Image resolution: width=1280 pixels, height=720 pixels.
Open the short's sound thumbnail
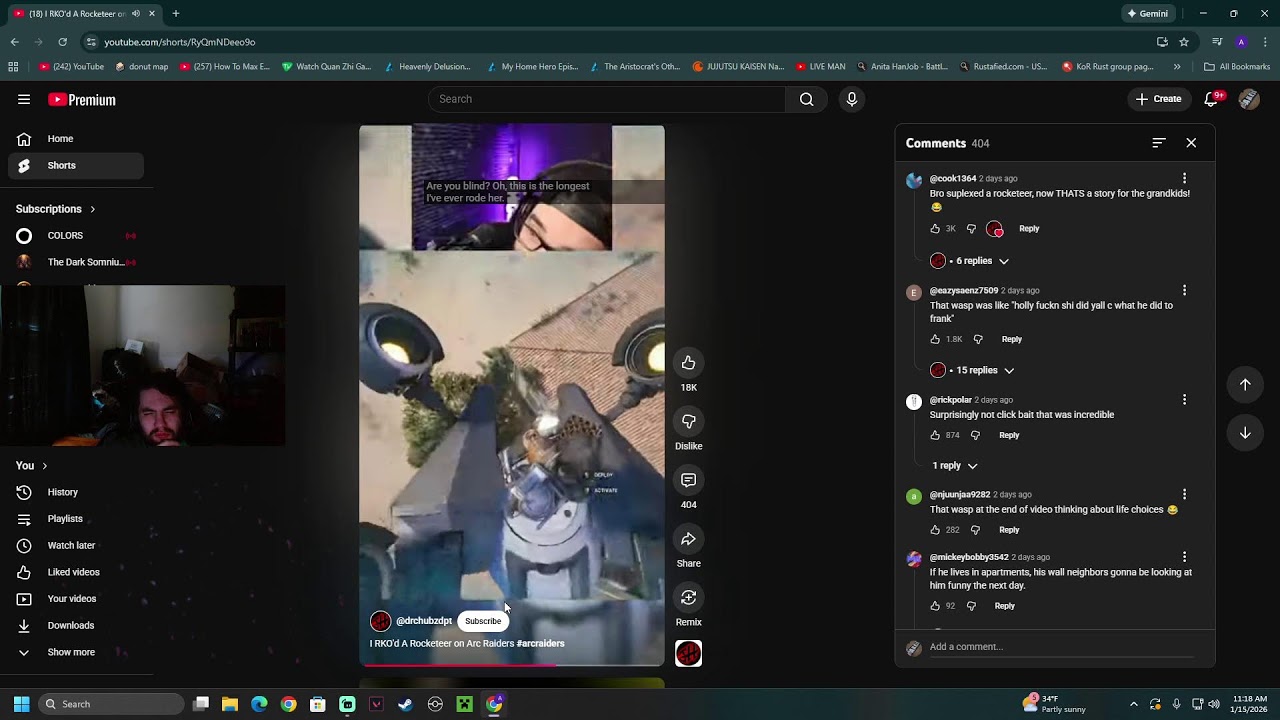688,653
